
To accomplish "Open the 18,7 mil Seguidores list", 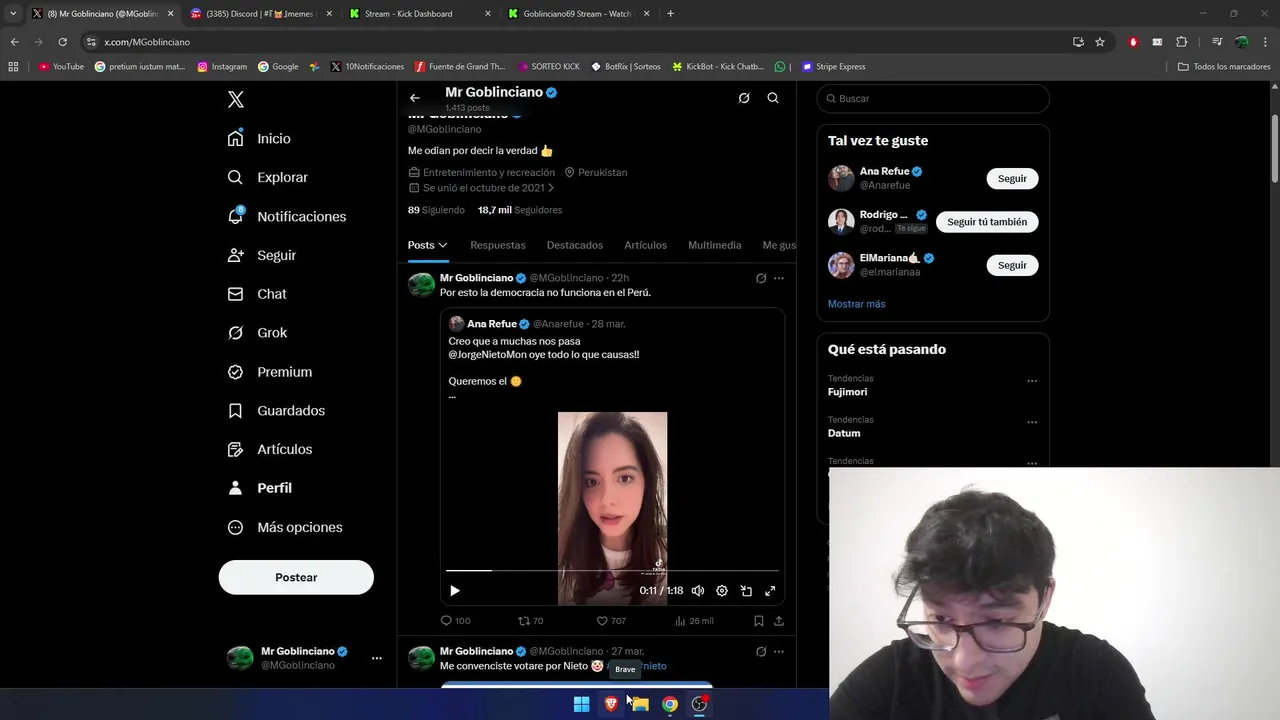I will (520, 210).
